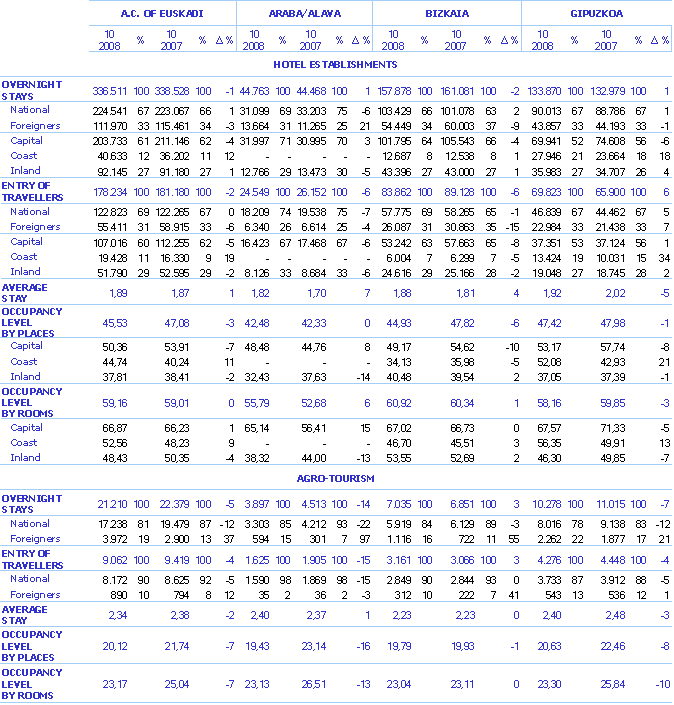Click the 336.511 overnight stays value
This screenshot has height=705, width=674.
click(113, 90)
